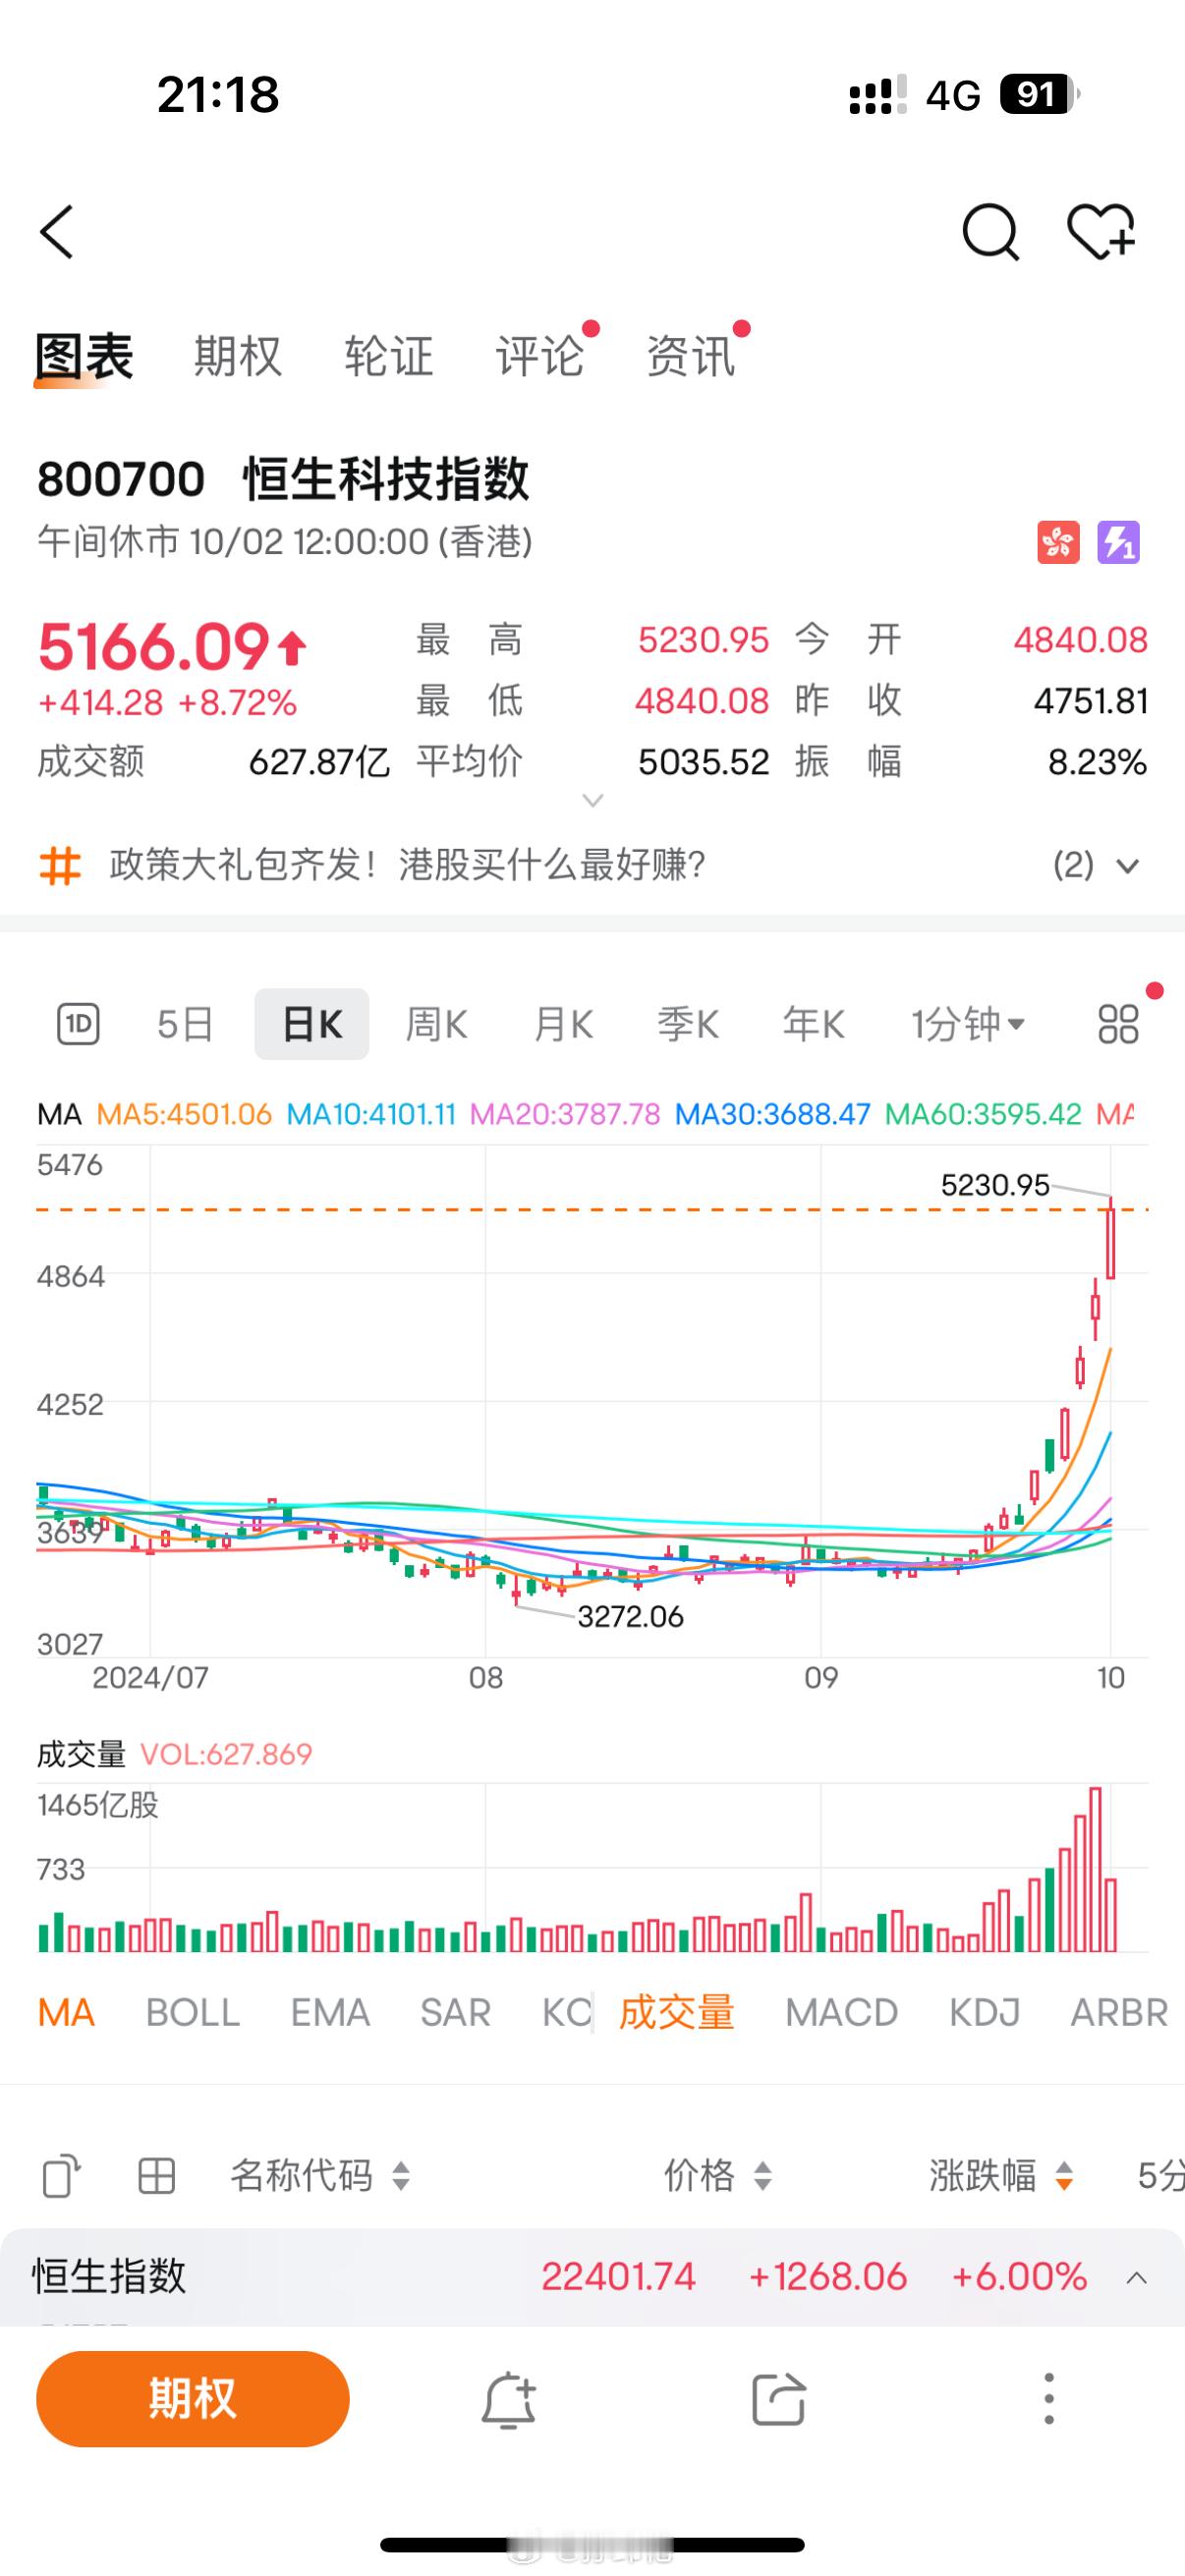Tap the orange 期权 button
The height and width of the screenshot is (2576, 1185).
point(193,2399)
